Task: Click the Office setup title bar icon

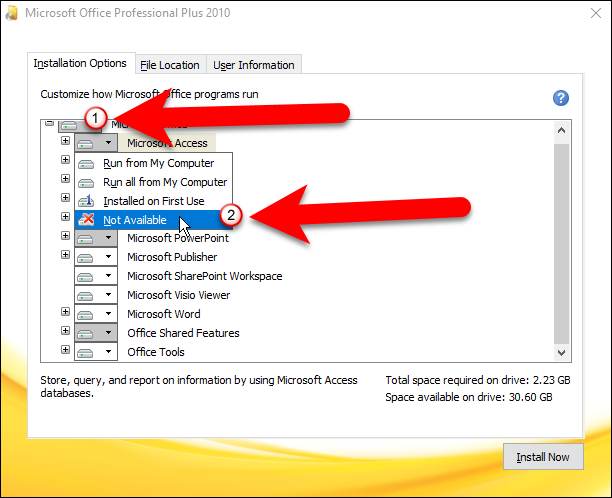Action: tap(12, 13)
